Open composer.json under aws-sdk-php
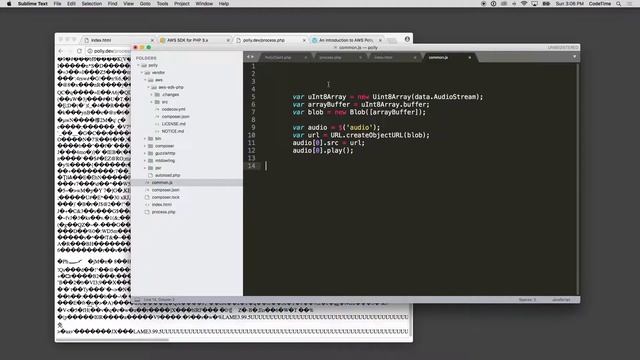This screenshot has width=640, height=360. pos(175,117)
